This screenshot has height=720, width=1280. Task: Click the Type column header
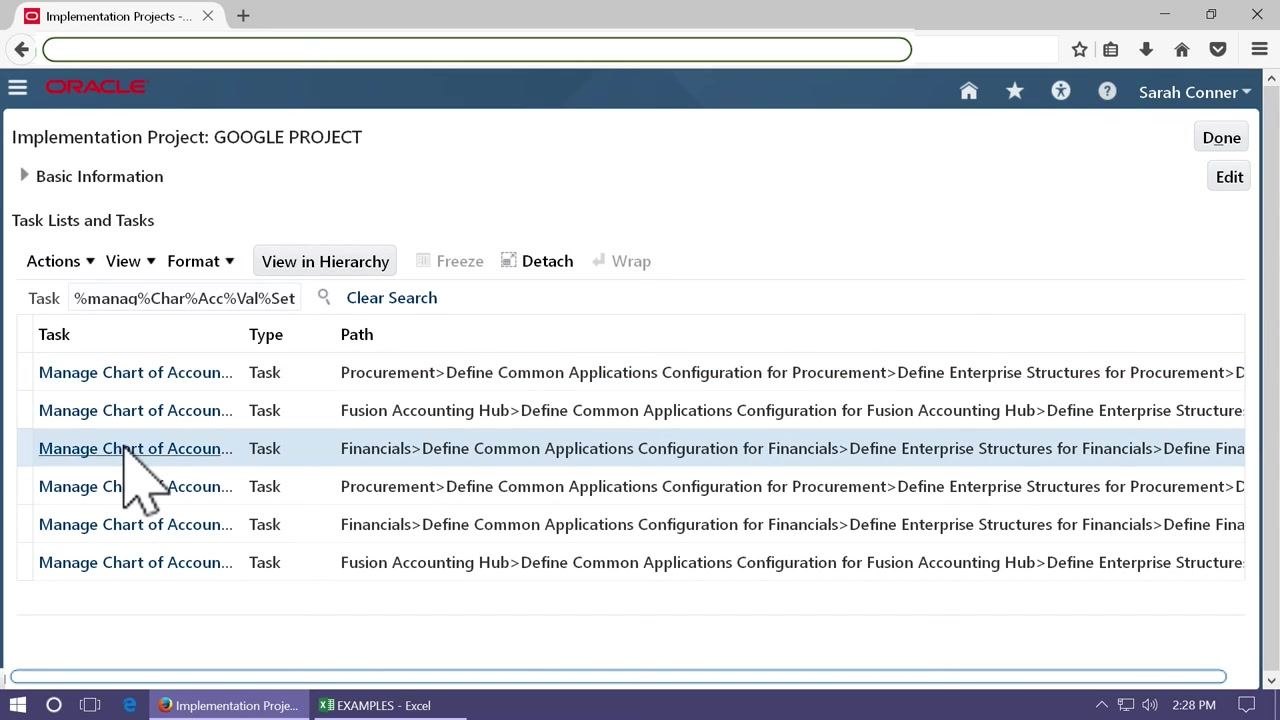point(266,334)
